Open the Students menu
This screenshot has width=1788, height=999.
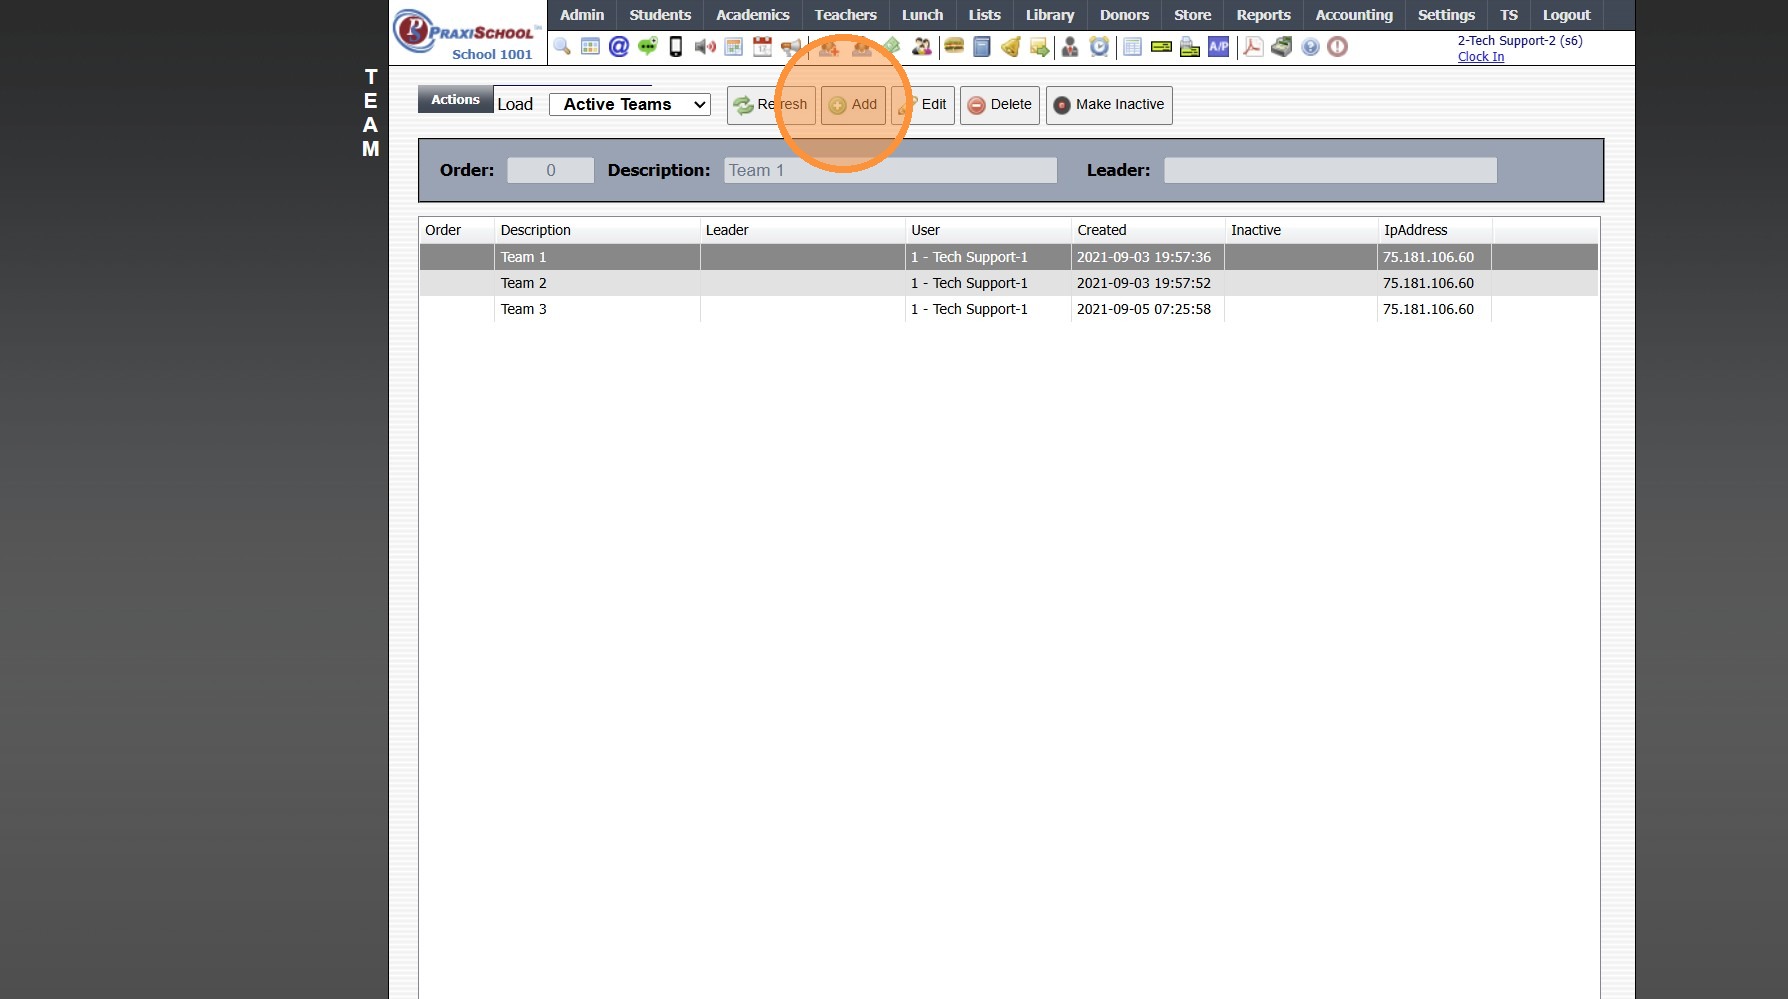point(660,15)
